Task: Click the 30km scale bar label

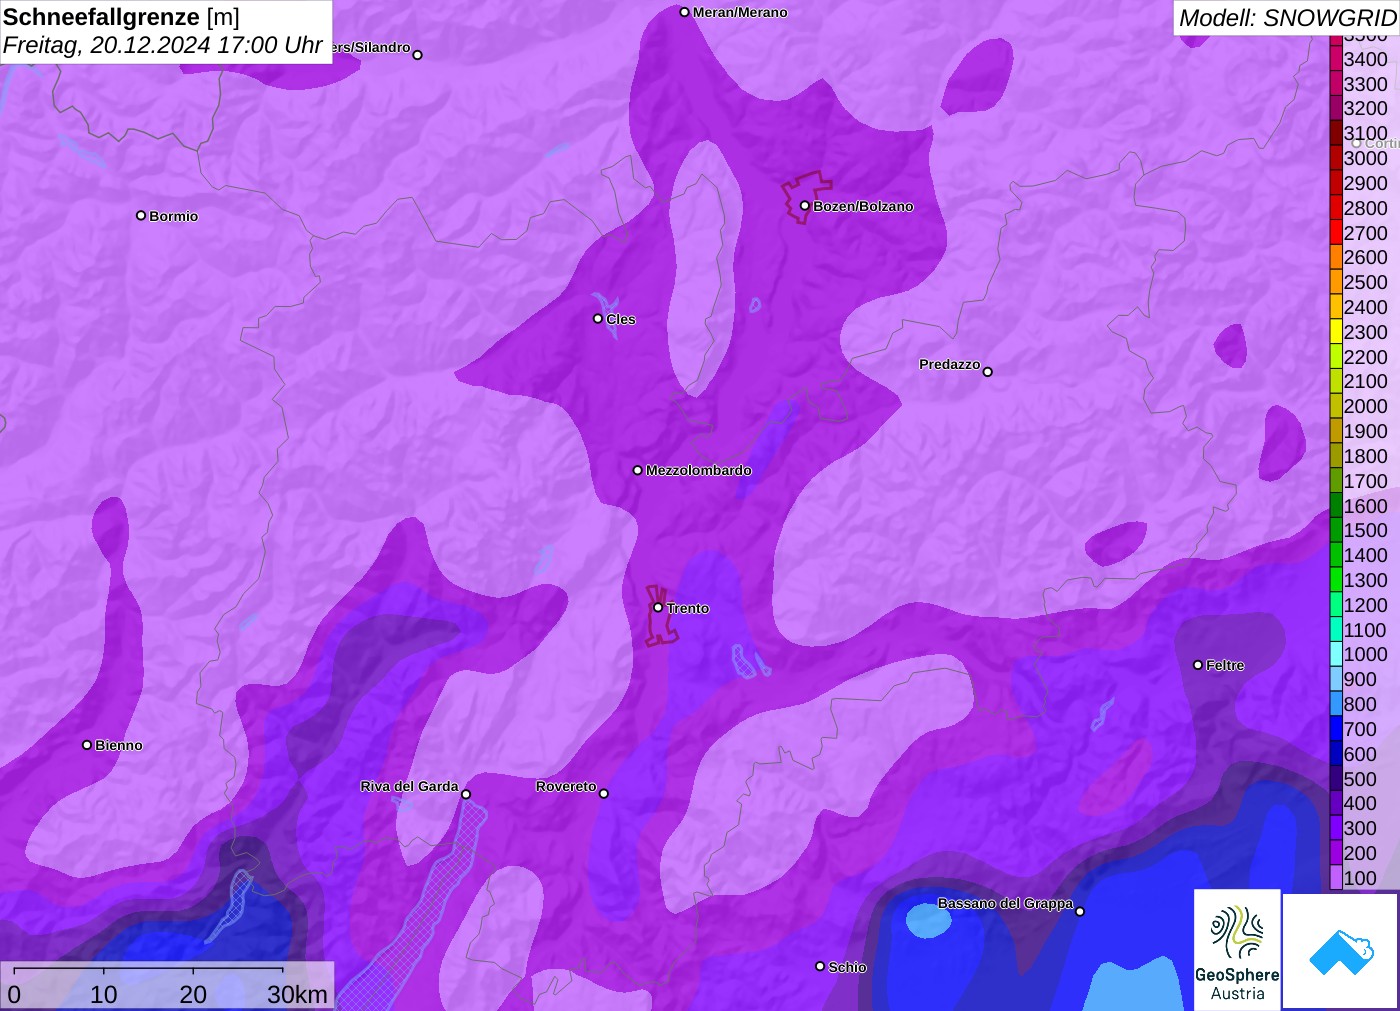Action: coord(297,995)
